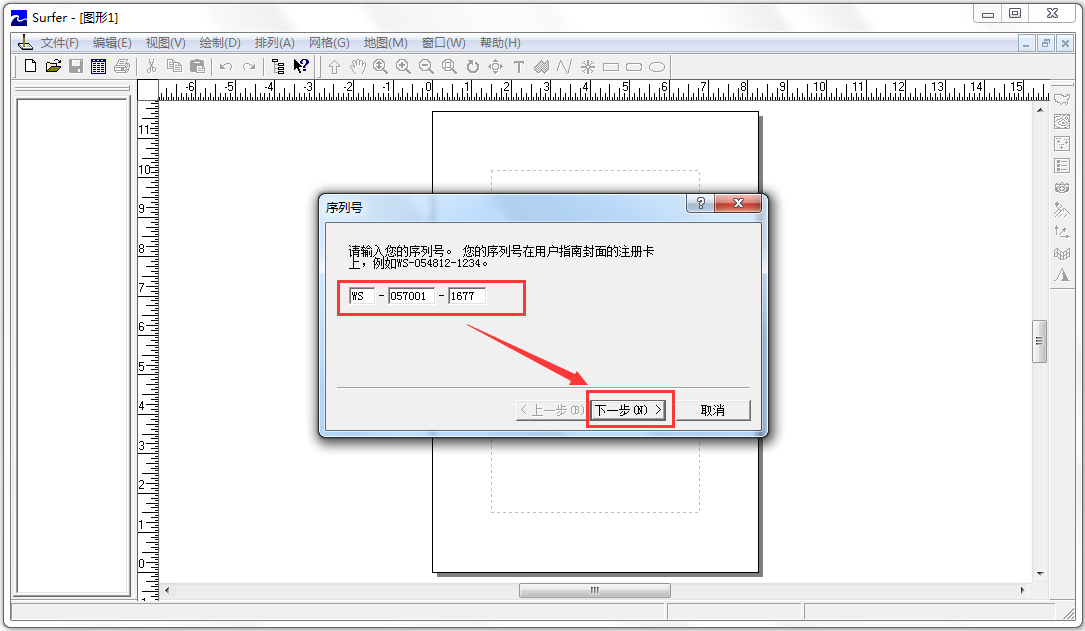
Task: Click the wireframe map icon
Action: click(x=1062, y=254)
